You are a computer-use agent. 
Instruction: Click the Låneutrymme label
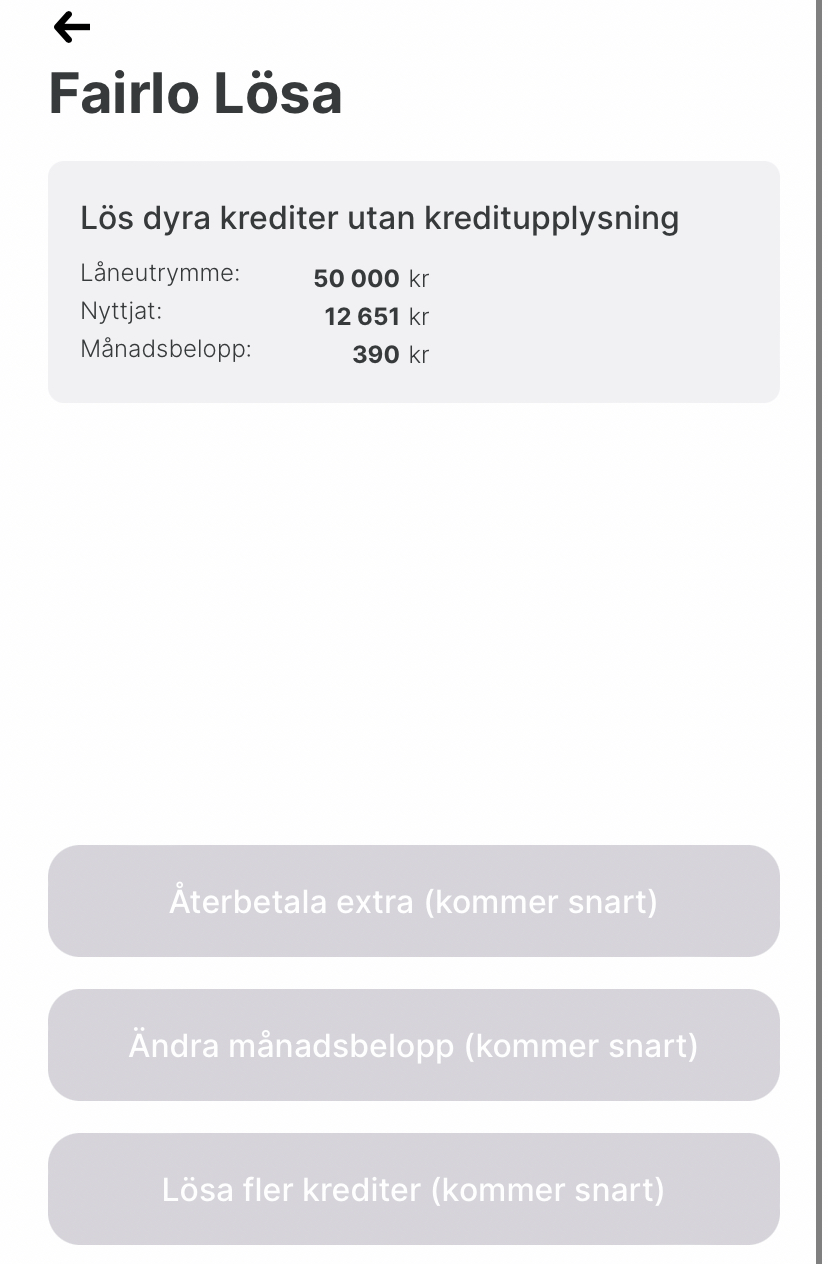160,273
